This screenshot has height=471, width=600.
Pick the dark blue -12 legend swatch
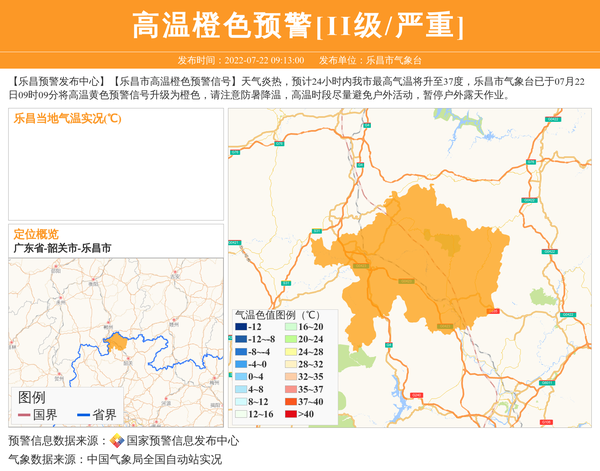[x=241, y=327]
